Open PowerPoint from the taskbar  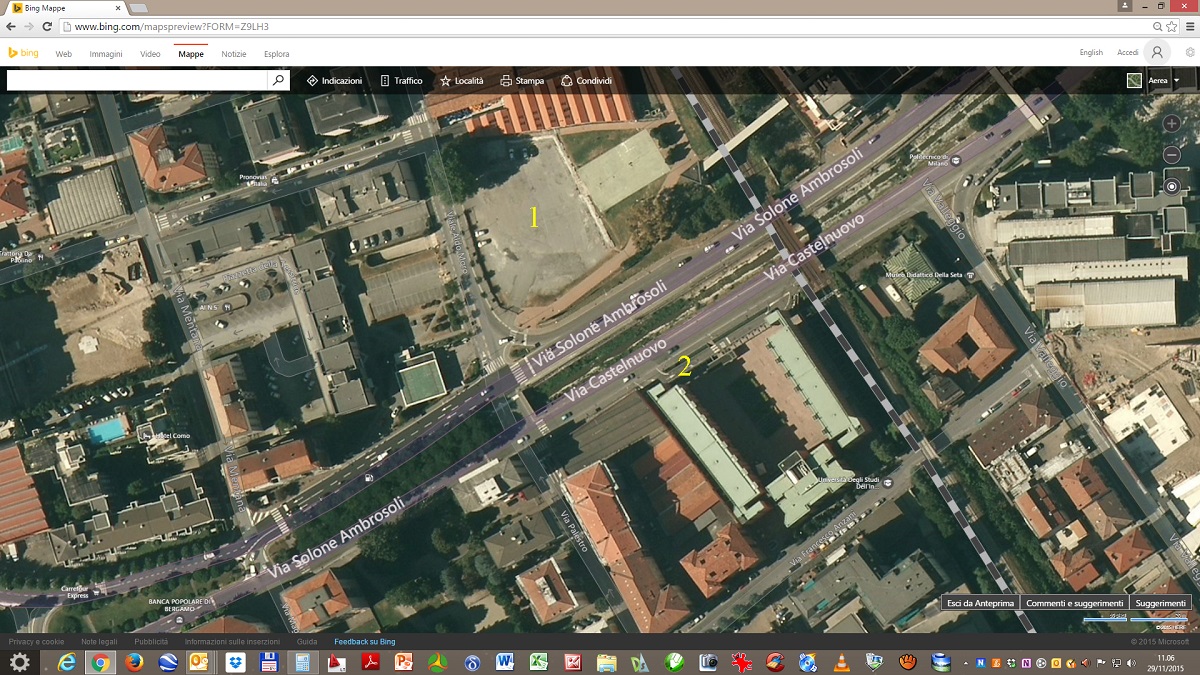click(404, 662)
